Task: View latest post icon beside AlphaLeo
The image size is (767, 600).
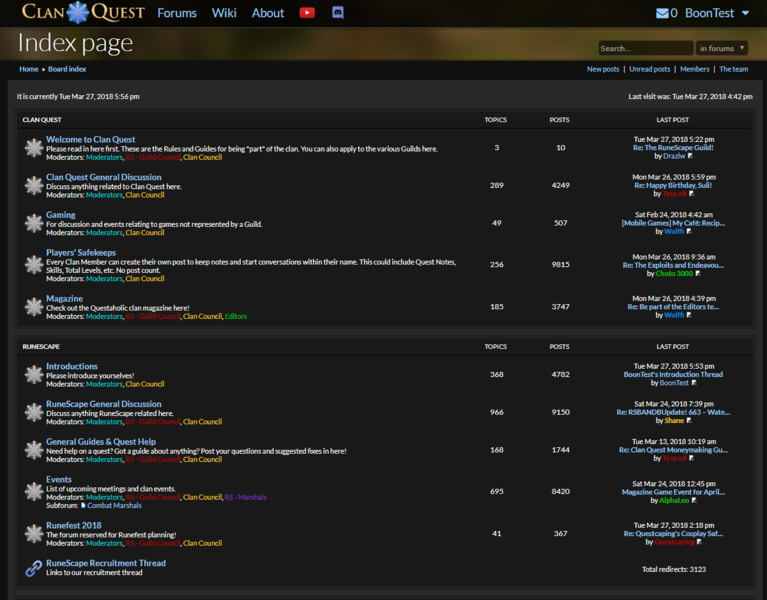Action: tap(694, 500)
